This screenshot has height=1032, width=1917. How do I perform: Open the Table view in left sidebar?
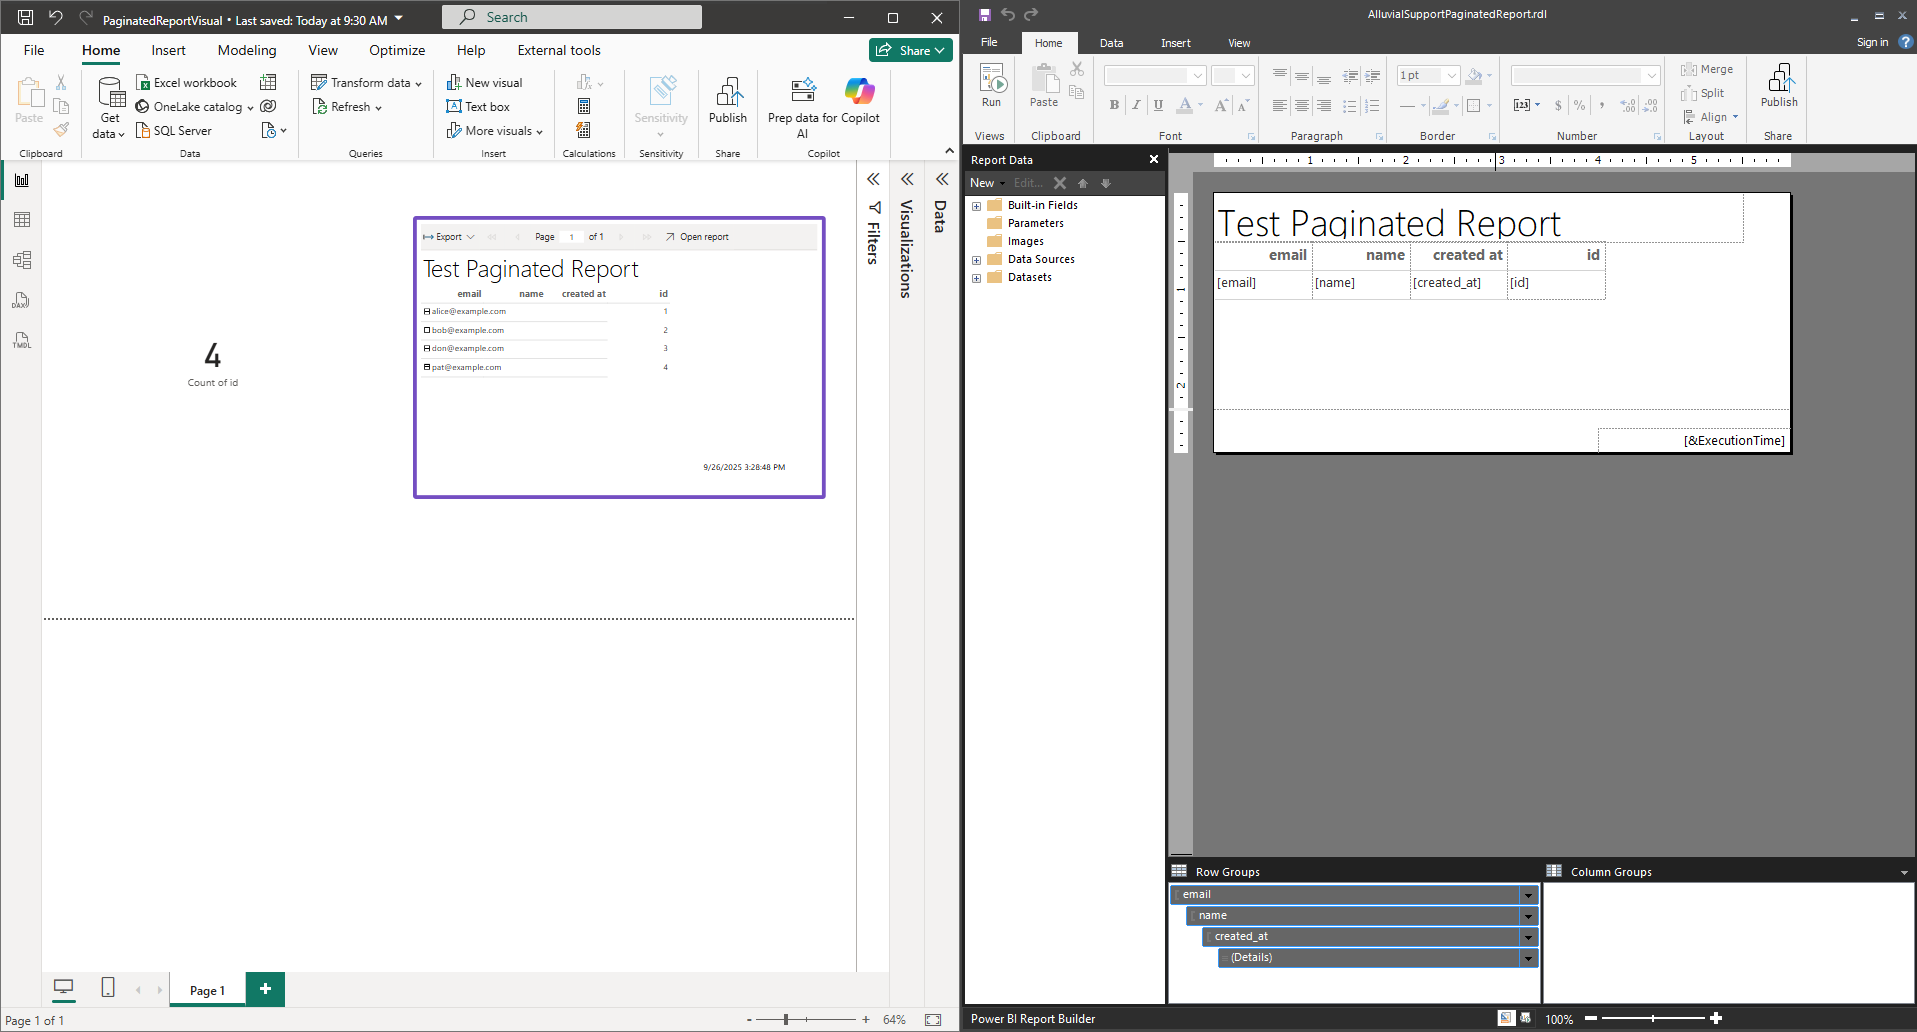22,220
